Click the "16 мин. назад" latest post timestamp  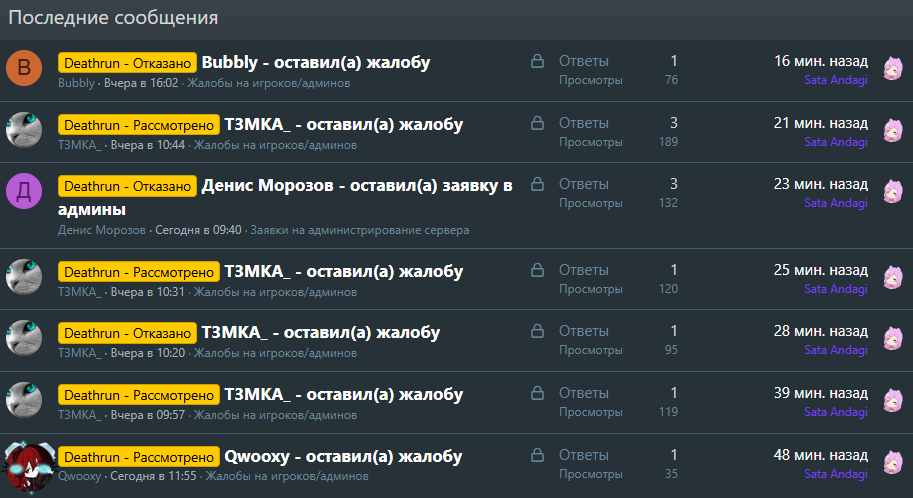pyautogui.click(x=820, y=61)
